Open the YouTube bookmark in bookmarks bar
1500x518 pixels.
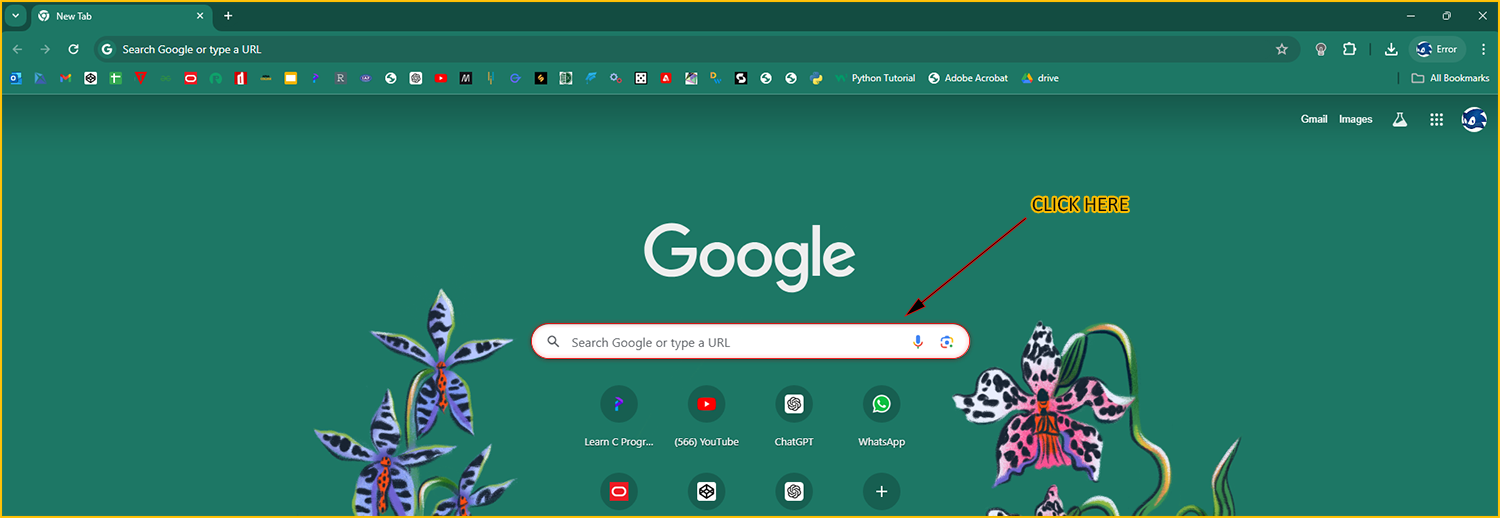[x=441, y=78]
